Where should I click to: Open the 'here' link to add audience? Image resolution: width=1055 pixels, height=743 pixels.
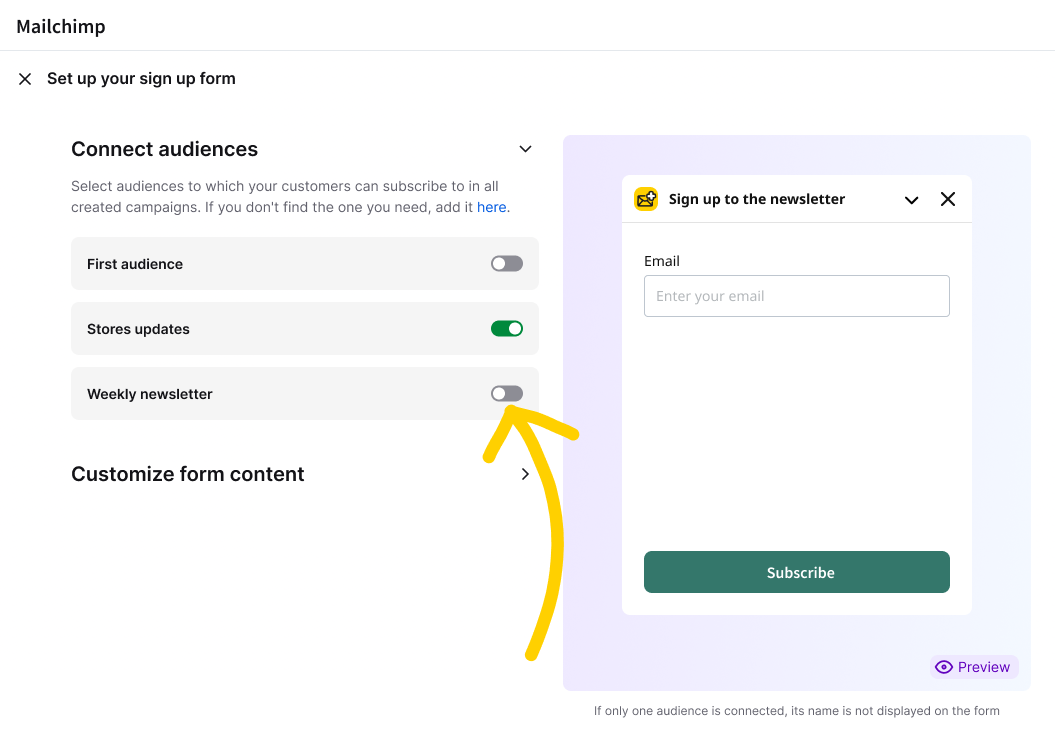pyautogui.click(x=491, y=207)
